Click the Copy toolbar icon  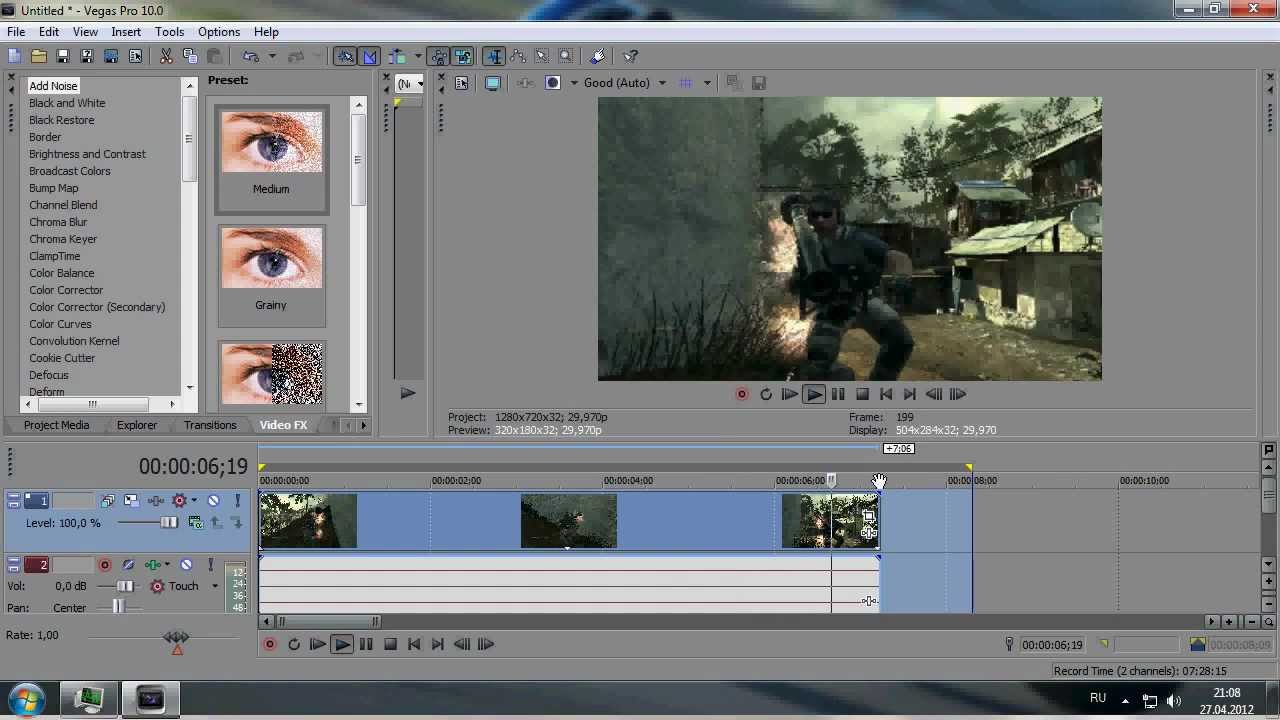click(190, 57)
